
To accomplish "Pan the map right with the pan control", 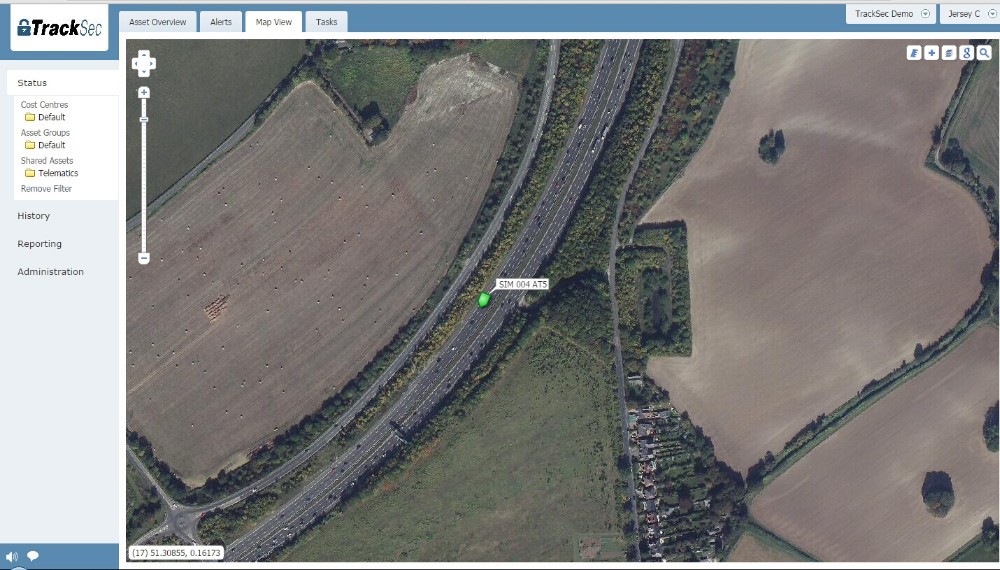I will tap(151, 64).
